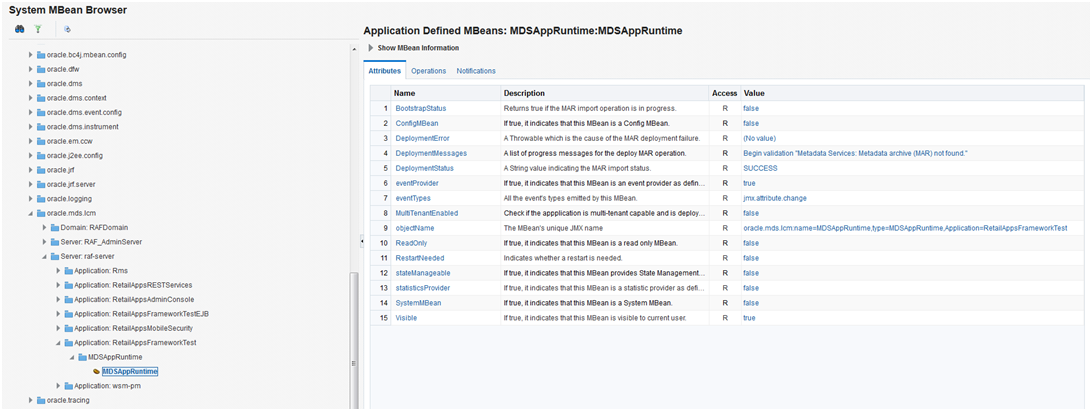Collapse the Server: raf-server node
The image size is (1092, 411).
tap(45, 256)
